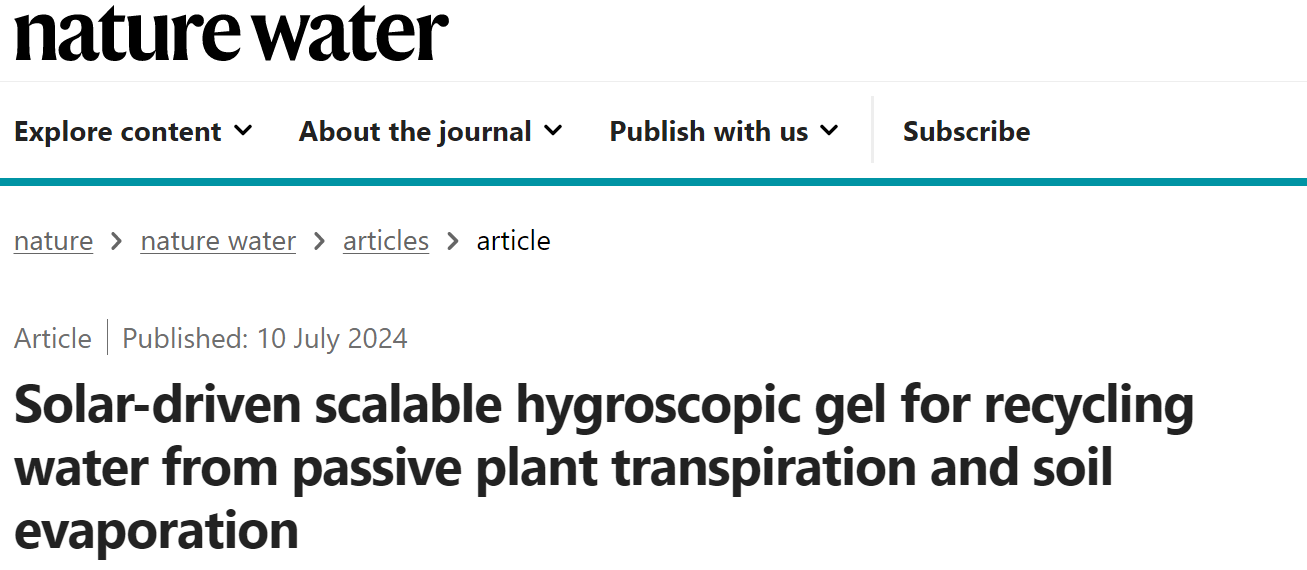Go to the nature water breadcrumb link
The width and height of the screenshot is (1307, 570).
coord(218,241)
